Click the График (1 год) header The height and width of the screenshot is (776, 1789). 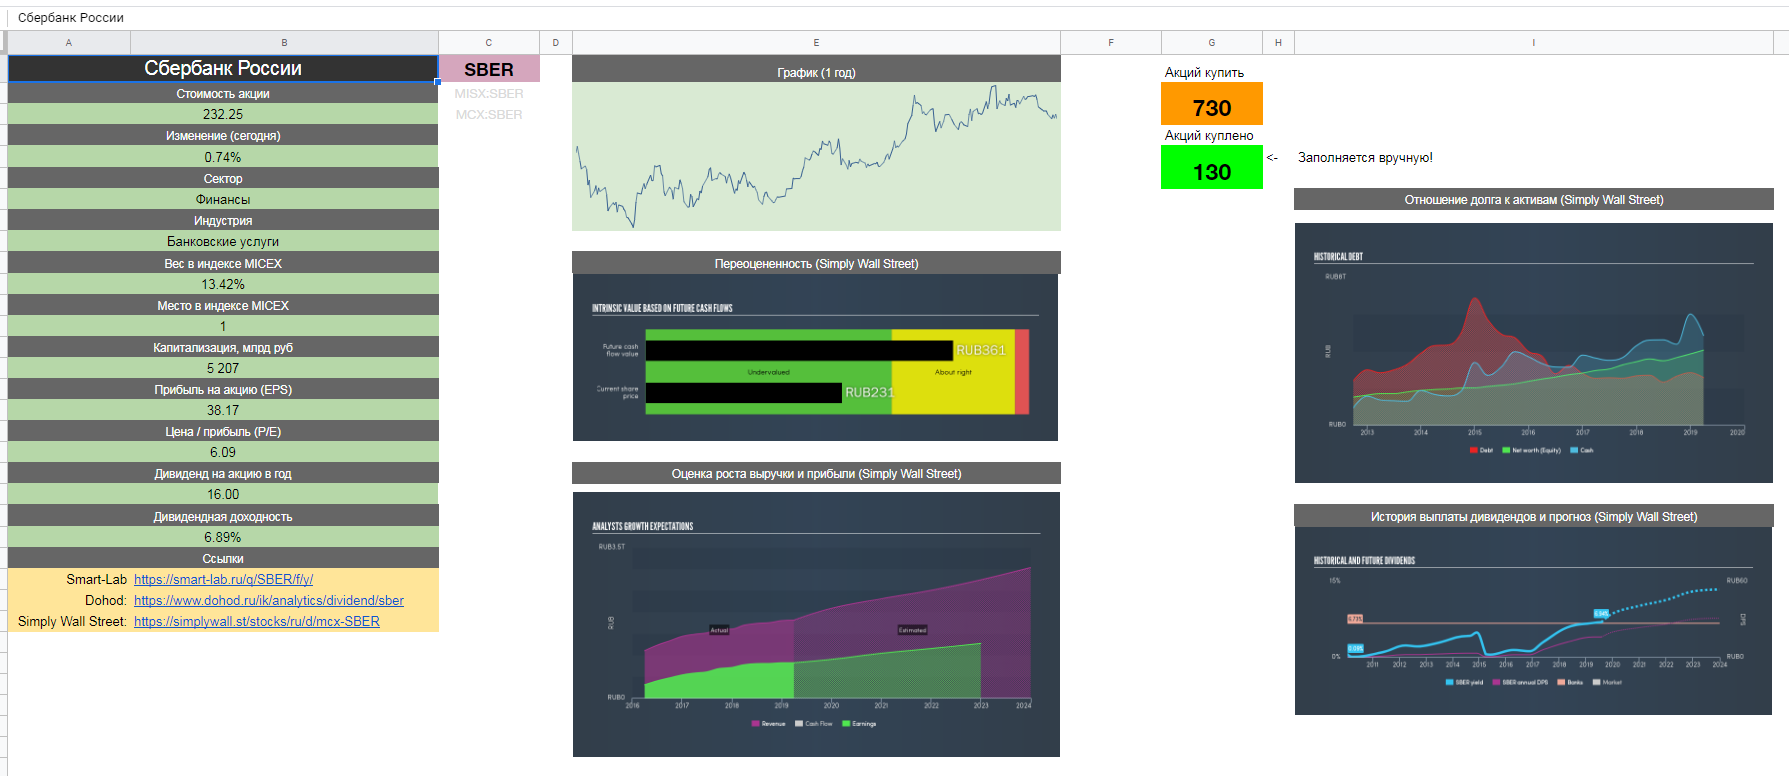pyautogui.click(x=816, y=69)
